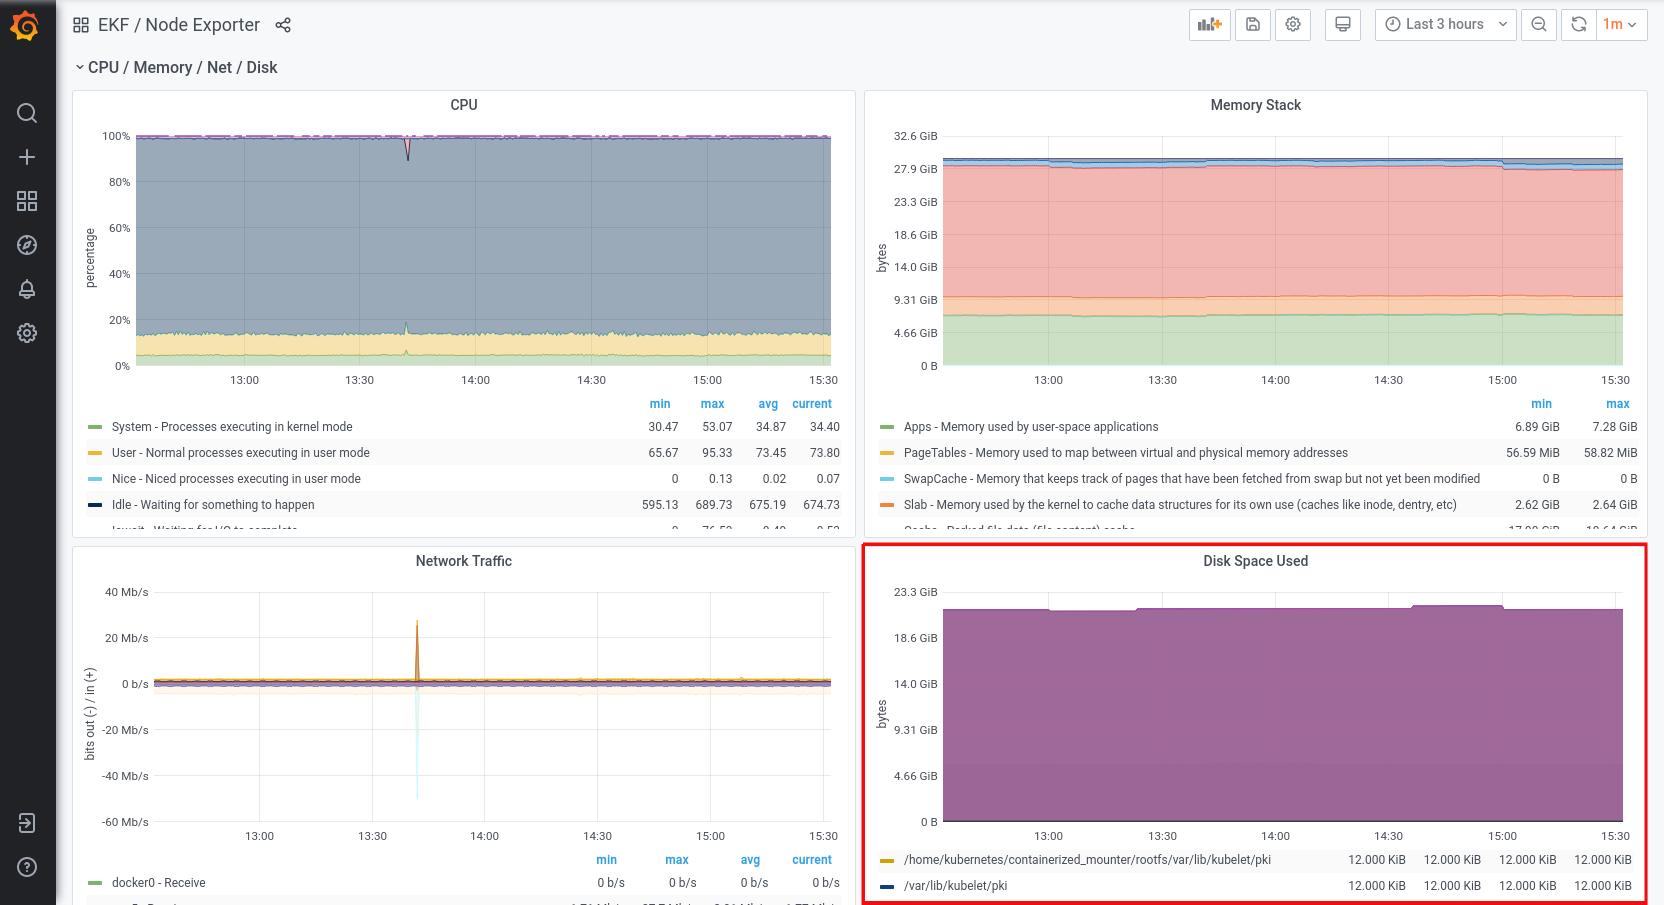Click the dark blue Idle series swatch
The height and width of the screenshot is (905, 1664).
tap(95, 505)
